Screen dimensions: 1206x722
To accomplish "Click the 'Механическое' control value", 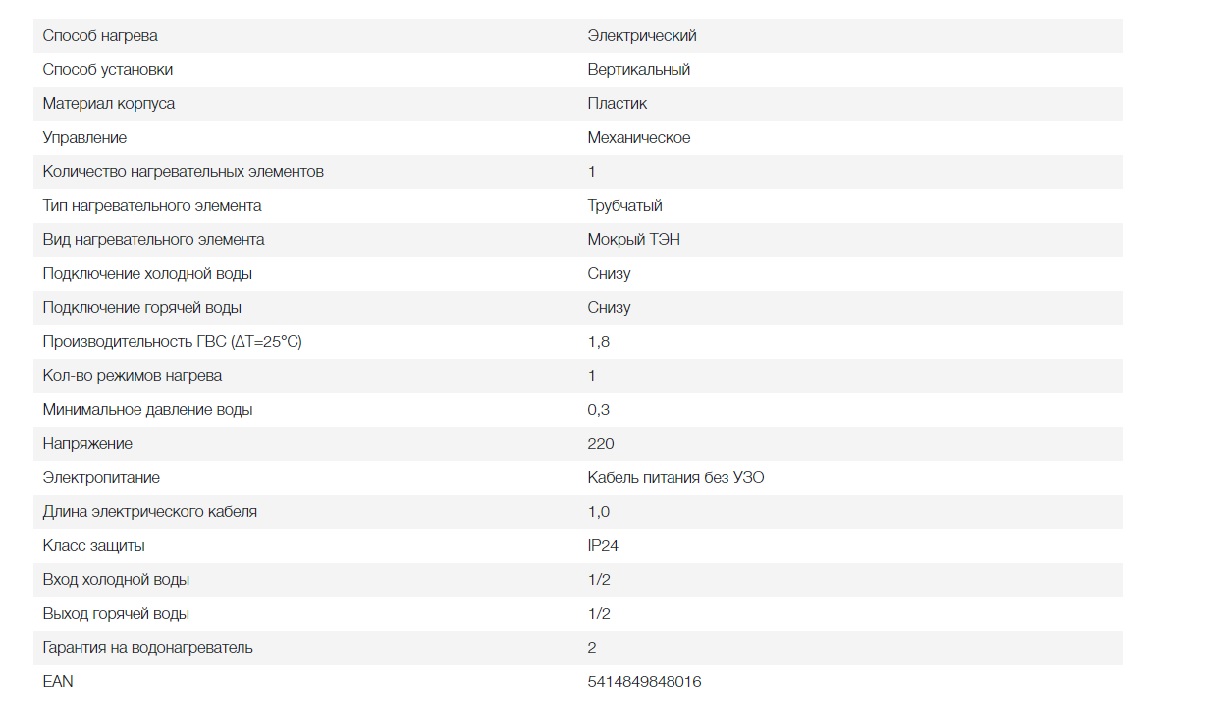I will (639, 138).
